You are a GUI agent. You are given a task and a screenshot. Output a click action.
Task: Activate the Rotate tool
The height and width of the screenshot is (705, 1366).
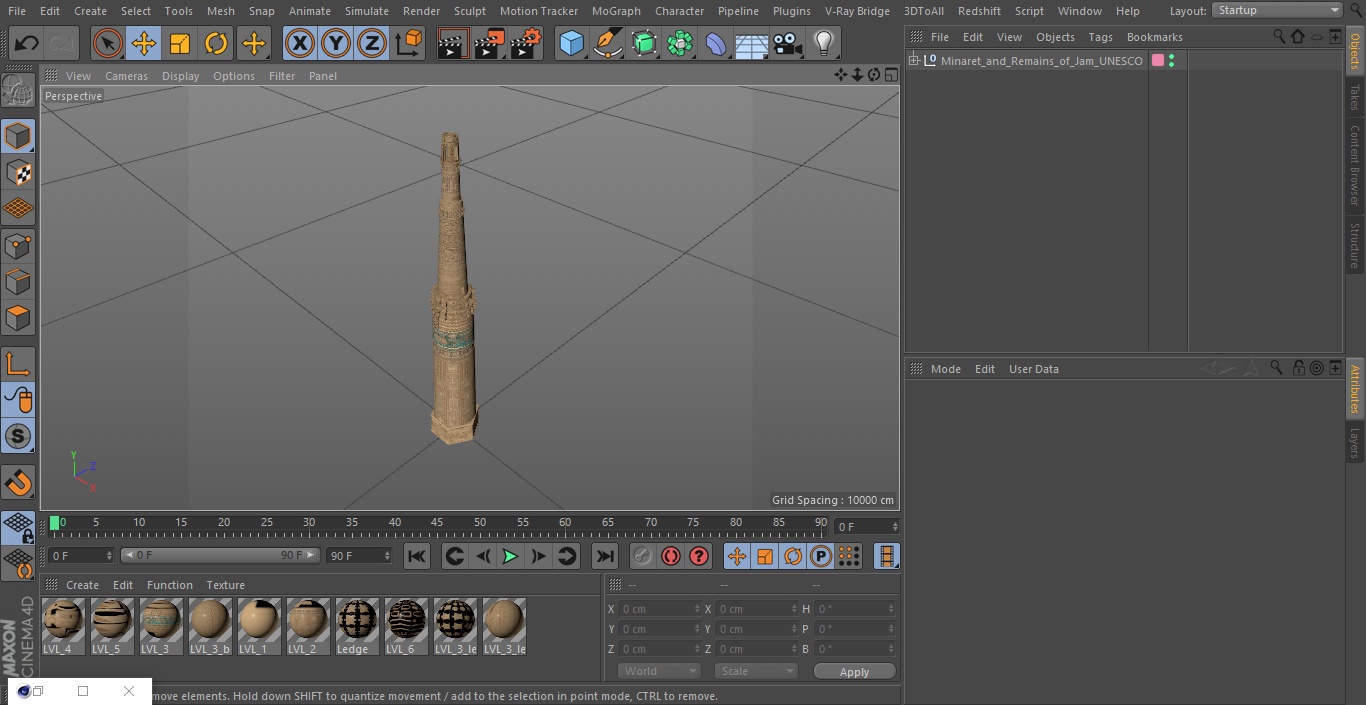pyautogui.click(x=216, y=43)
